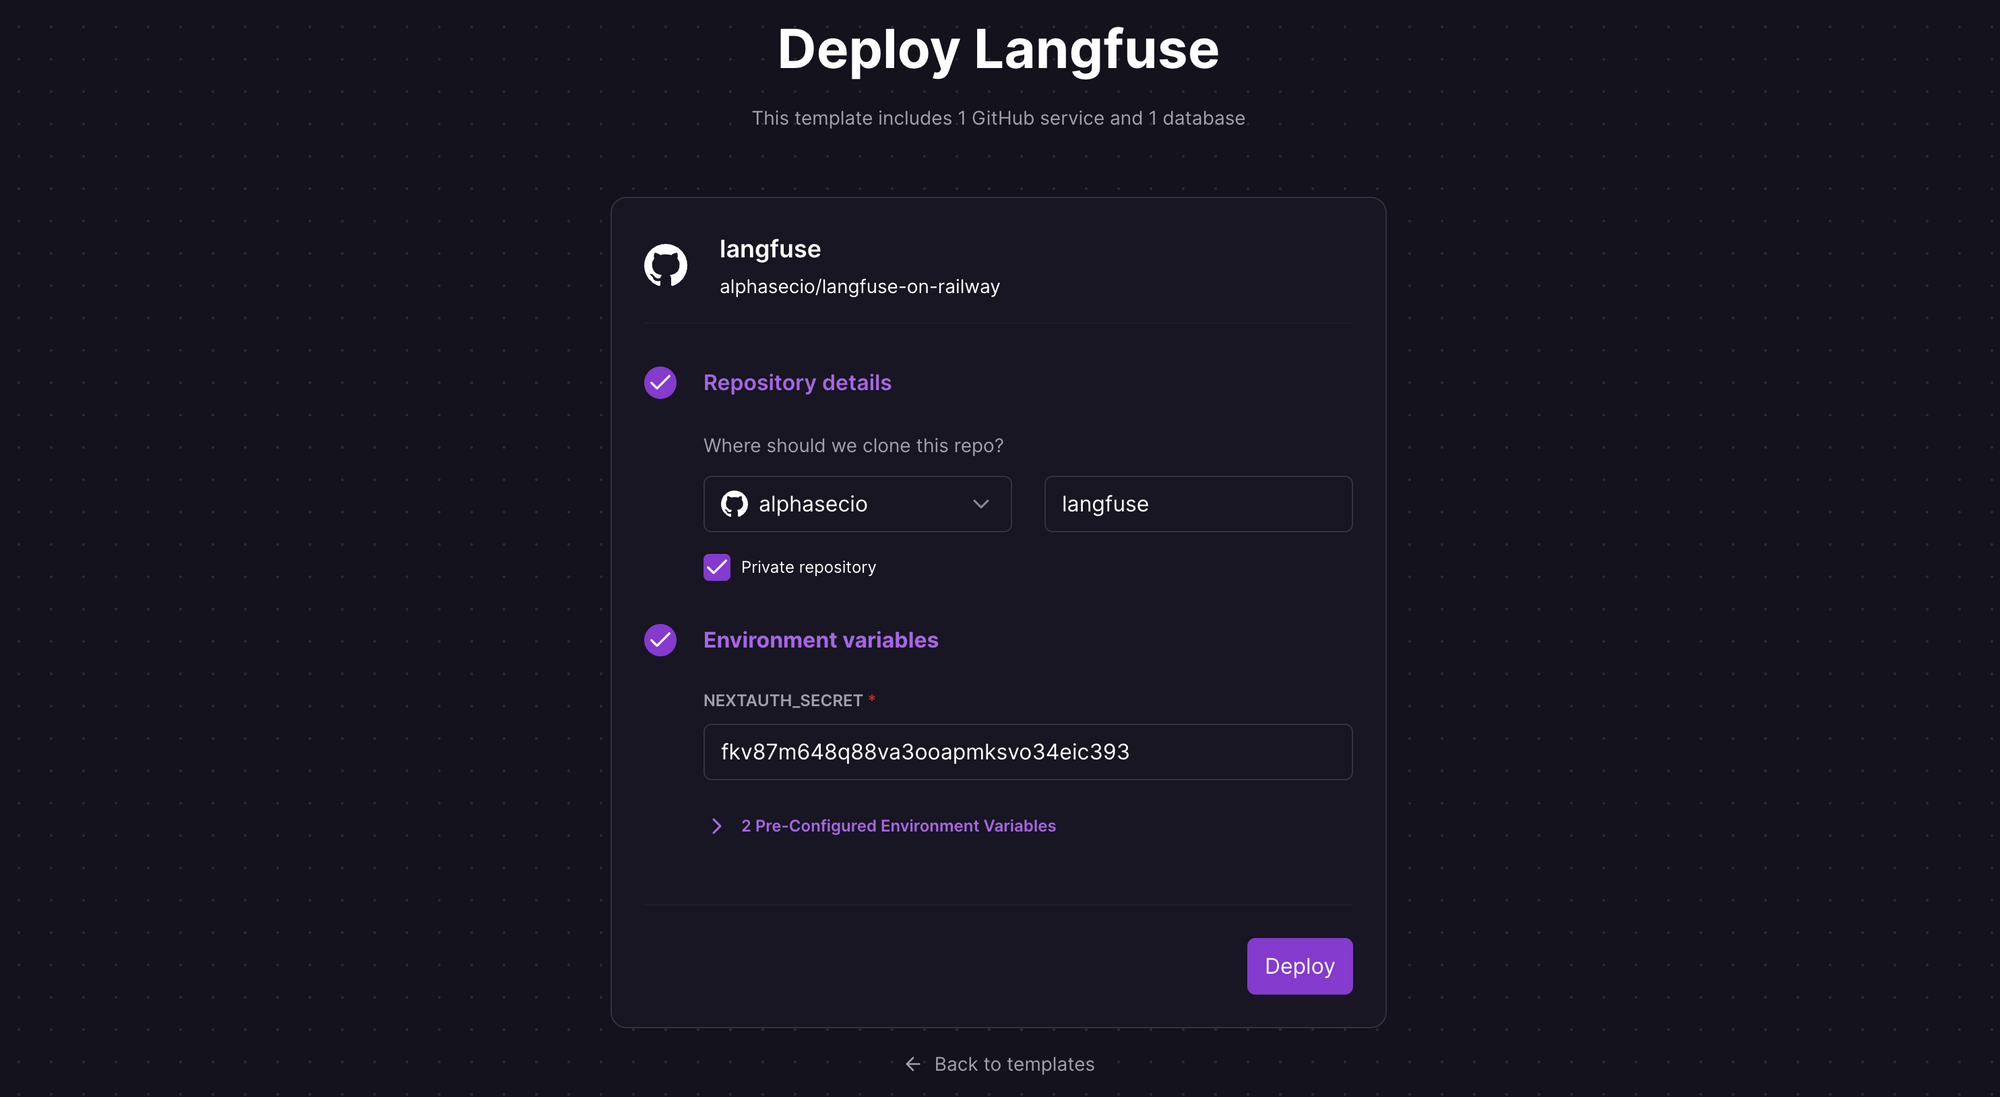Open the alphasecio account dropdown
Image resolution: width=2000 pixels, height=1097 pixels.
(857, 504)
